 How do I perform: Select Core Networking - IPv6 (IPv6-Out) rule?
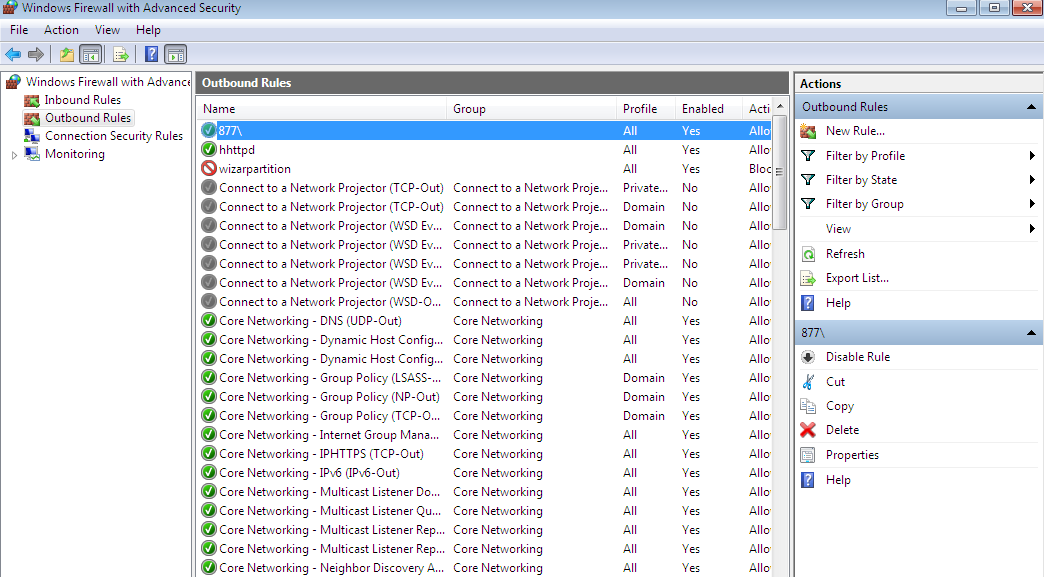(x=485, y=473)
